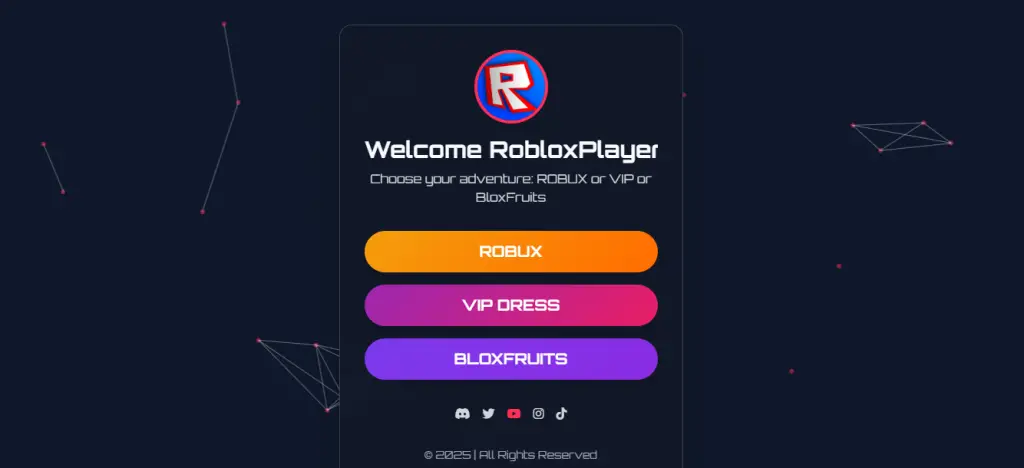Viewport: 1024px width, 468px height.
Task: Open the TikTok note icon
Action: (562, 413)
